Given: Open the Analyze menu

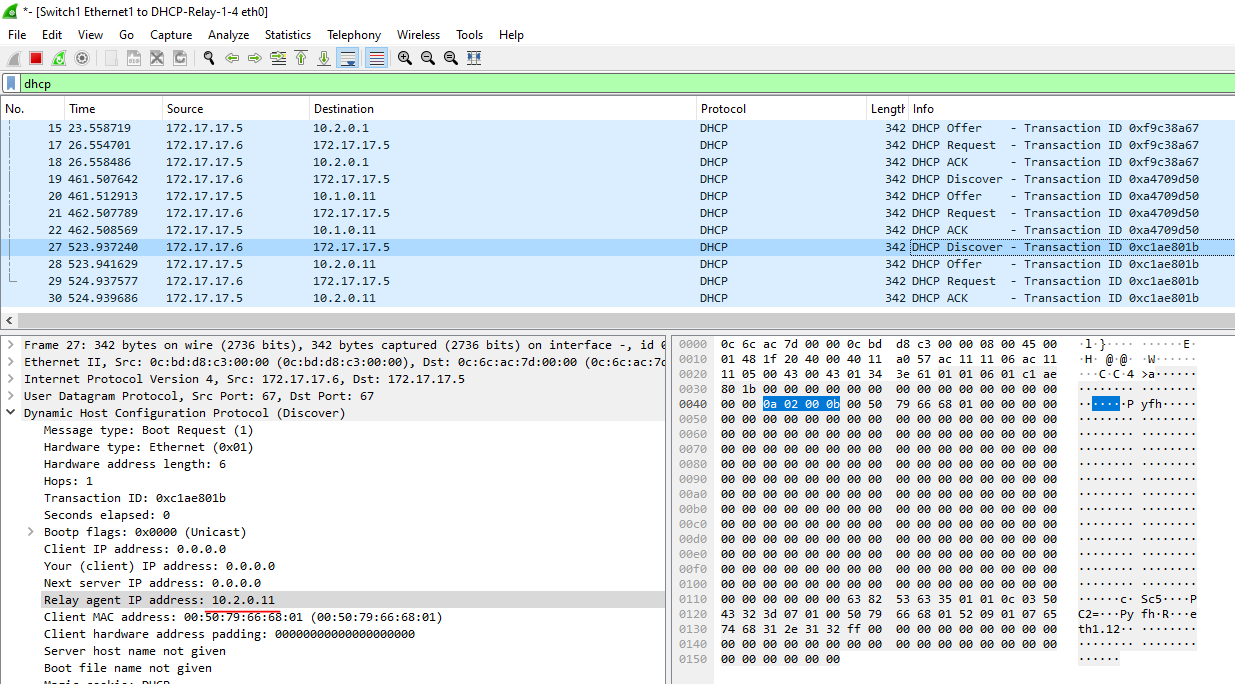Looking at the screenshot, I should (228, 35).
